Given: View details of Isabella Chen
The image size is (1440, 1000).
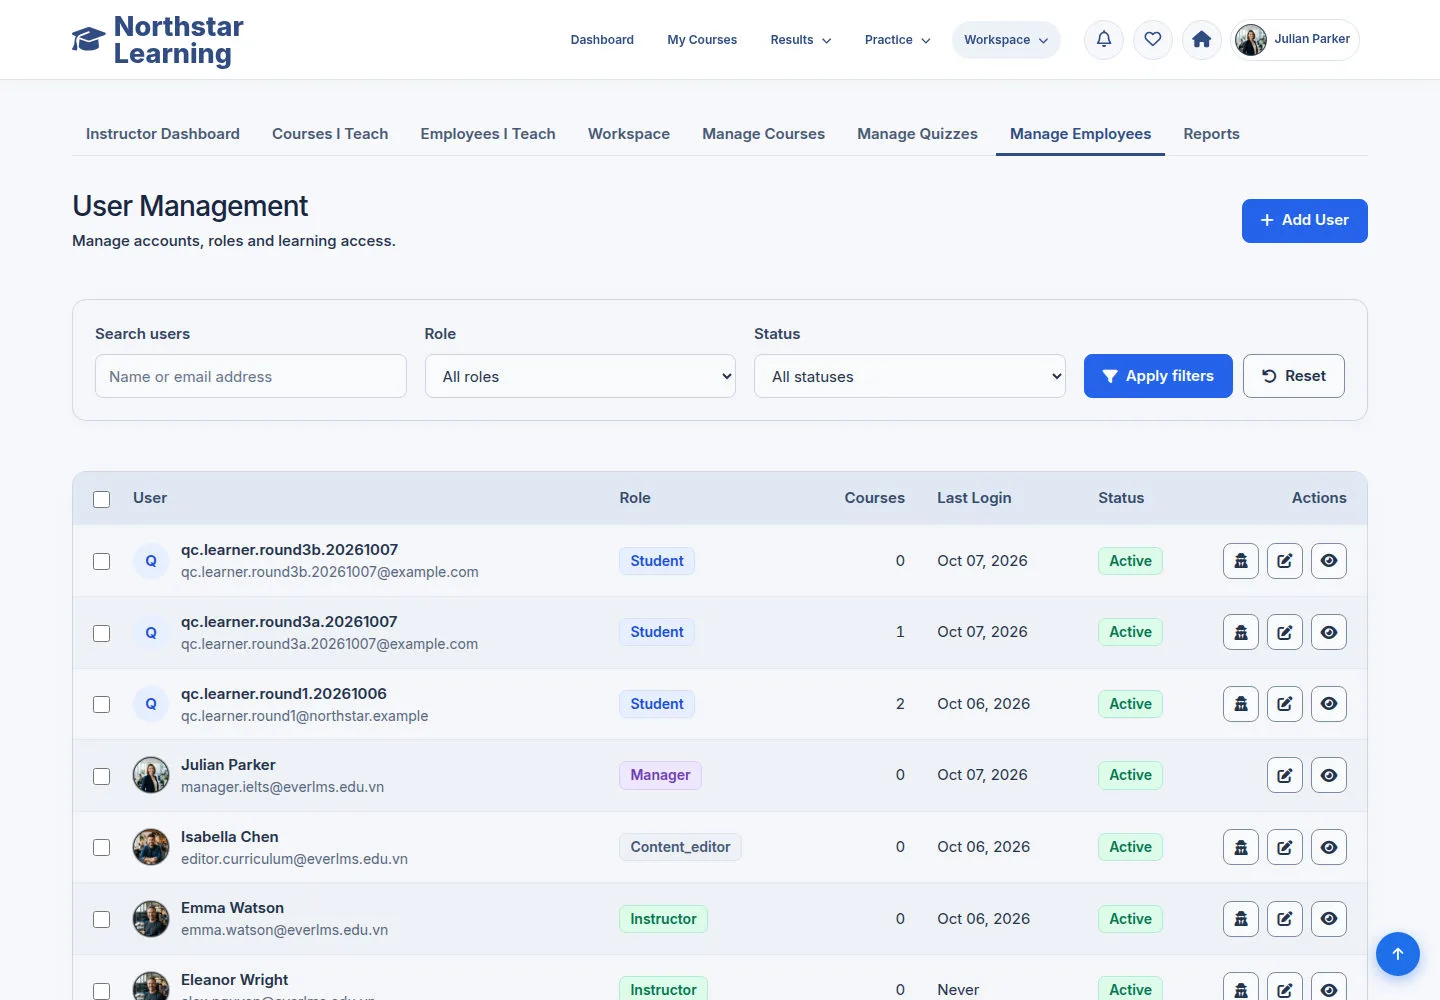Looking at the screenshot, I should pos(1329,847).
